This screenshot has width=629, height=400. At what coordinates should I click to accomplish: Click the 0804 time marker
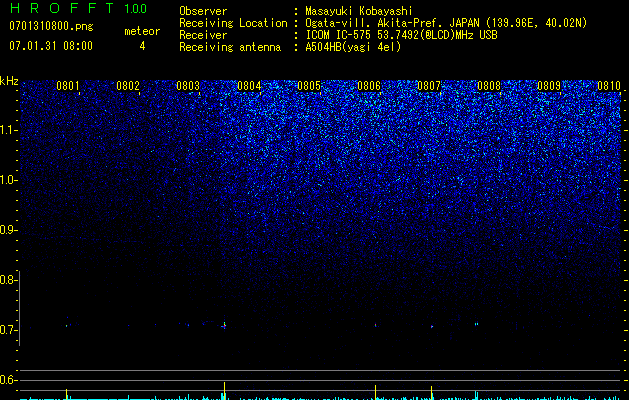(x=249, y=86)
